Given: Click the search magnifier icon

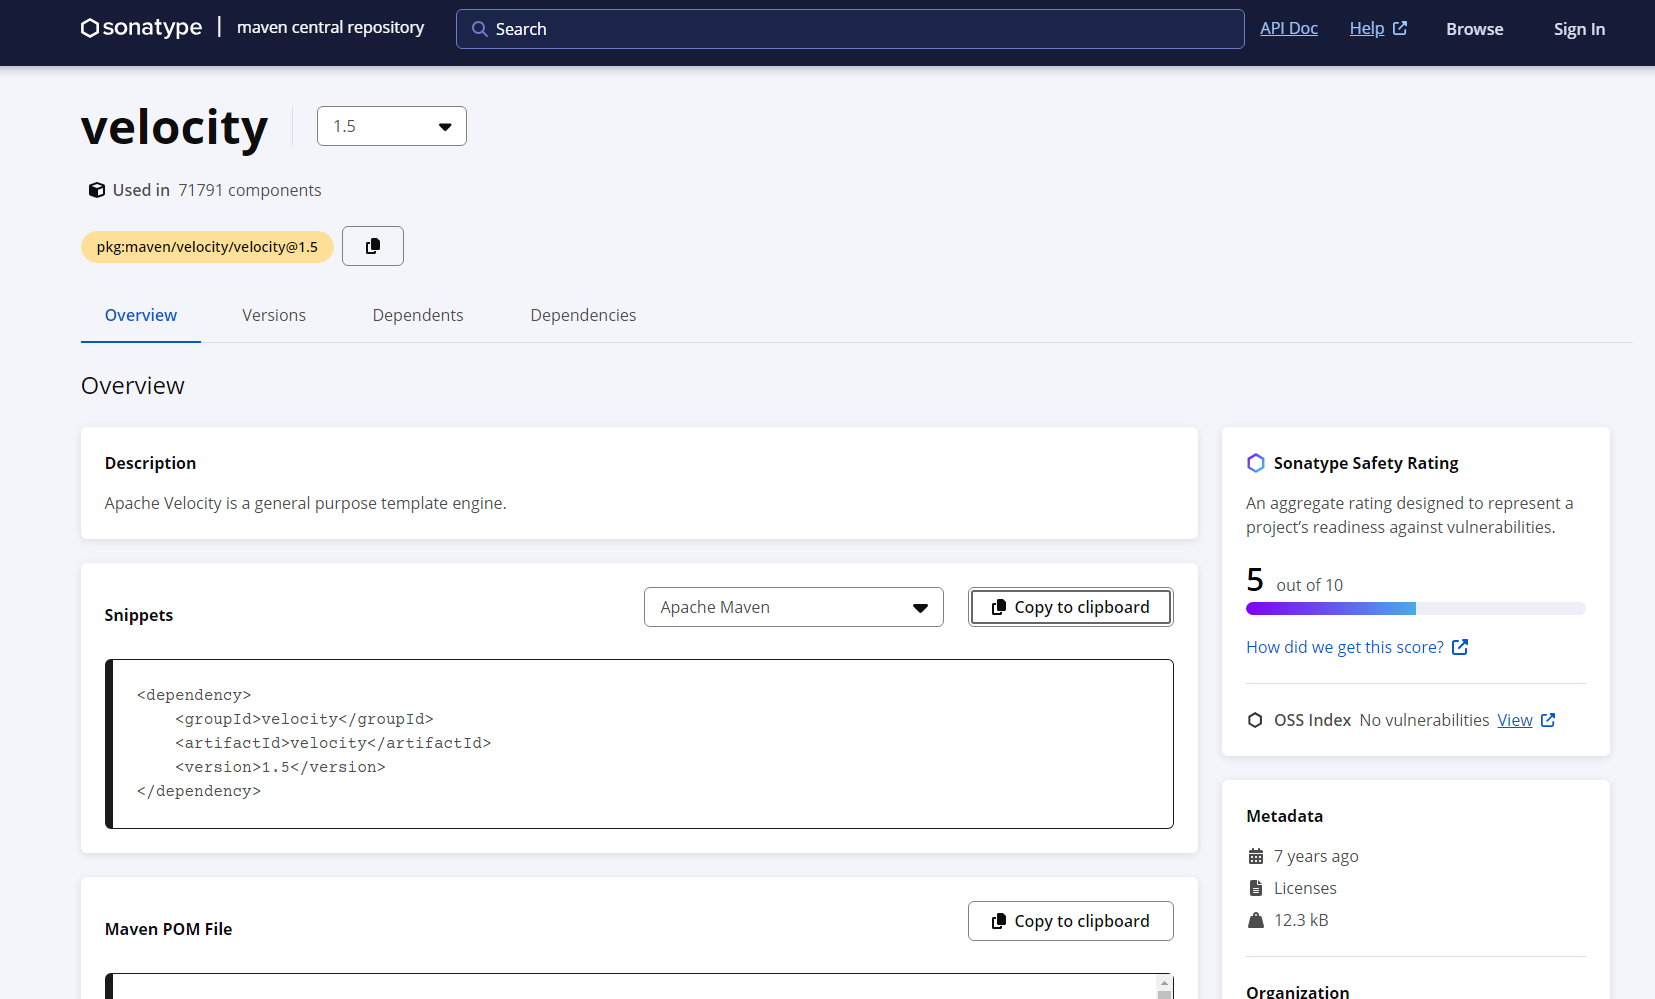Looking at the screenshot, I should coord(480,29).
